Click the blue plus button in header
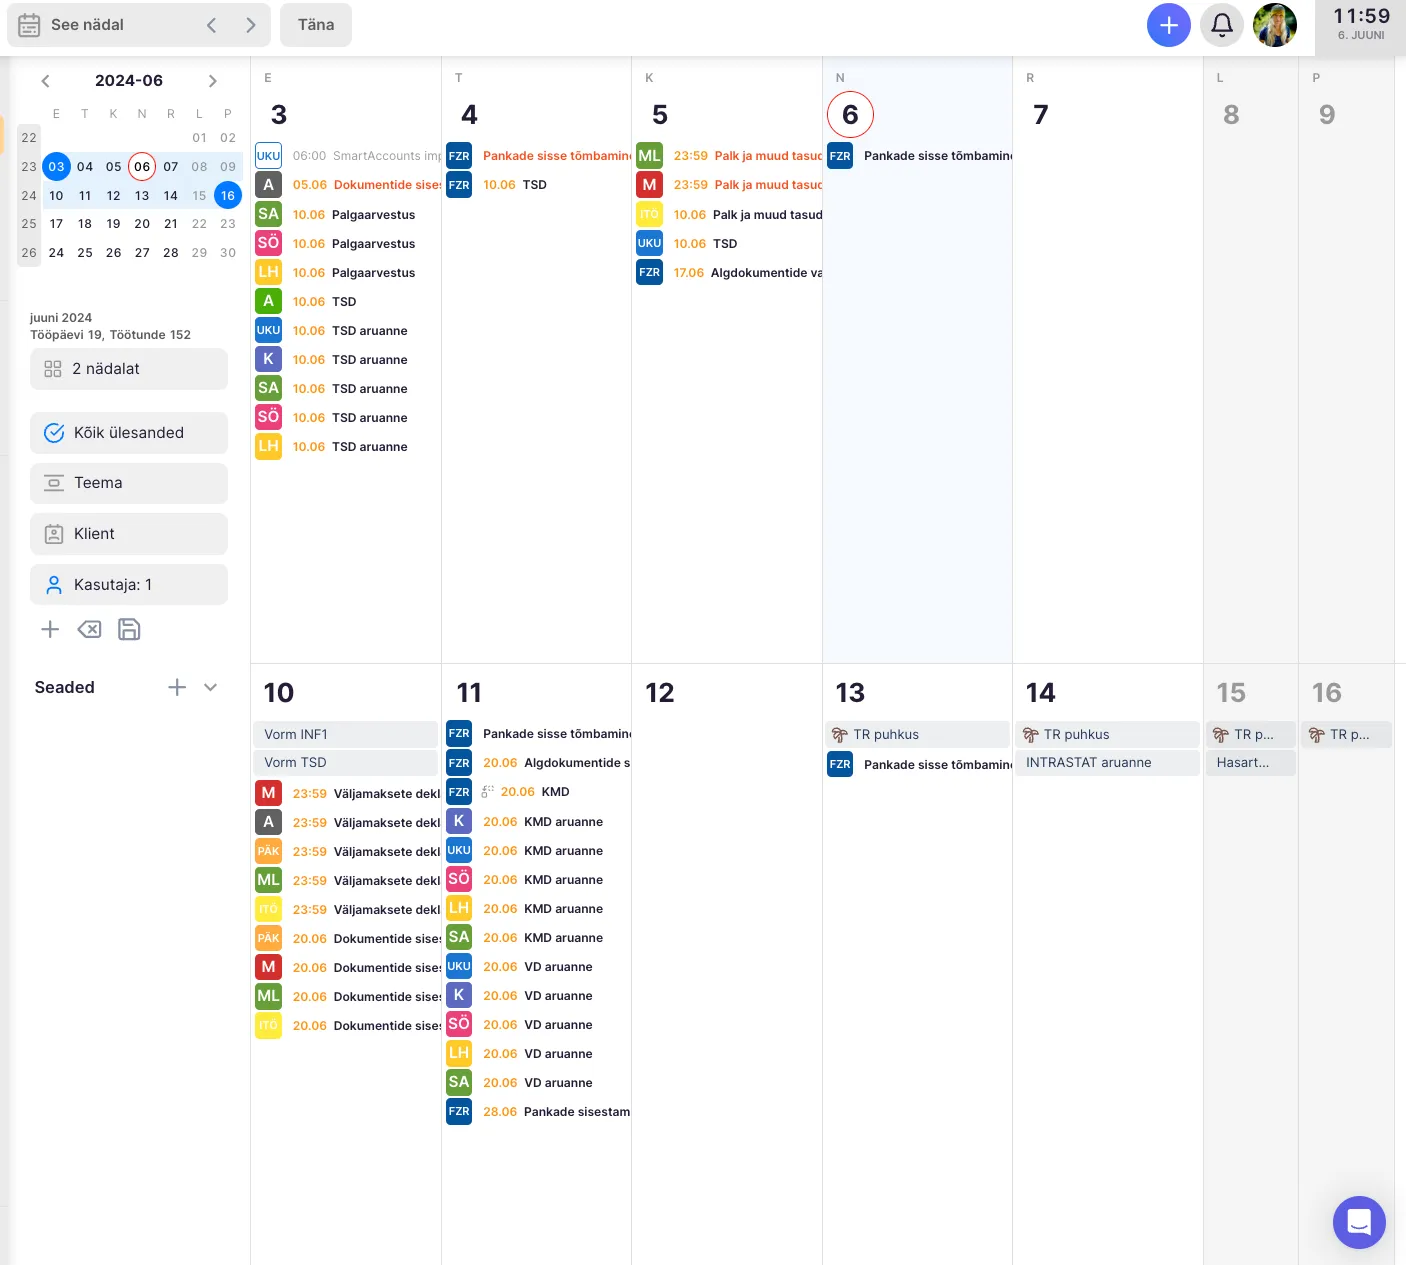 tap(1168, 25)
